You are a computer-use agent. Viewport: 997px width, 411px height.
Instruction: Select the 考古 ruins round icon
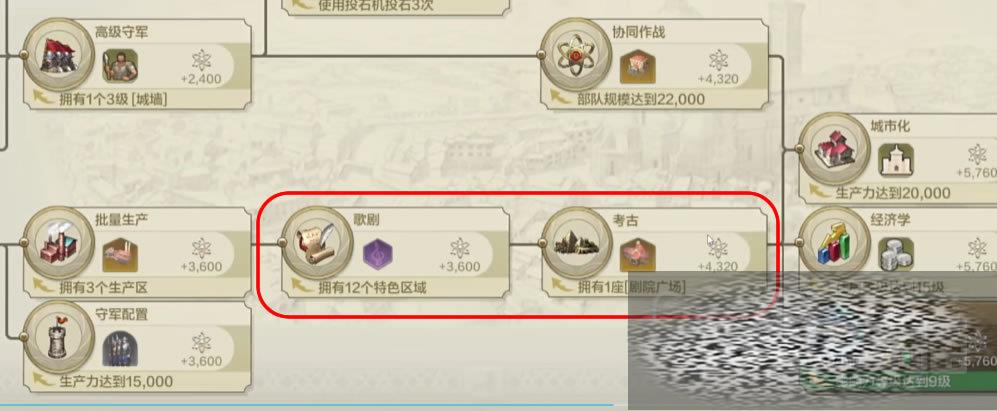576,242
